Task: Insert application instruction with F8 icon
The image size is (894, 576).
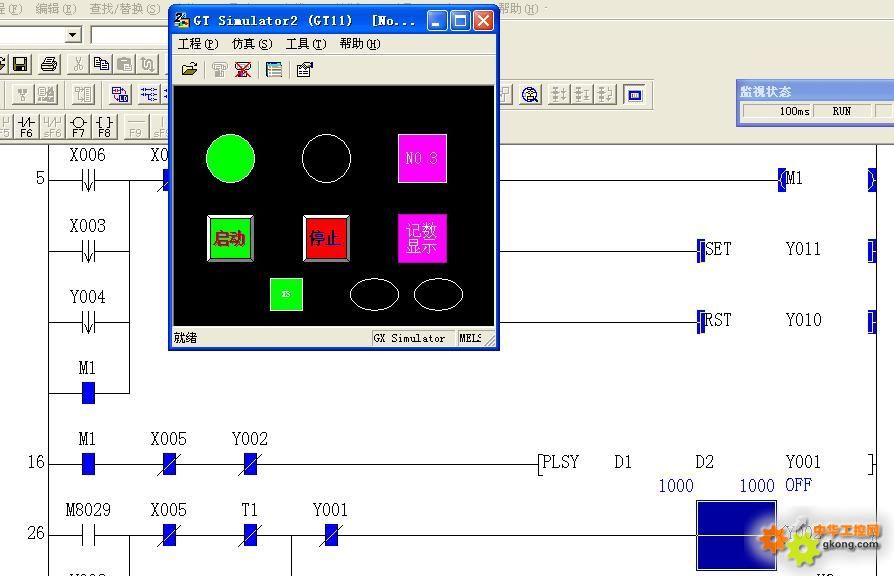Action: (104, 127)
